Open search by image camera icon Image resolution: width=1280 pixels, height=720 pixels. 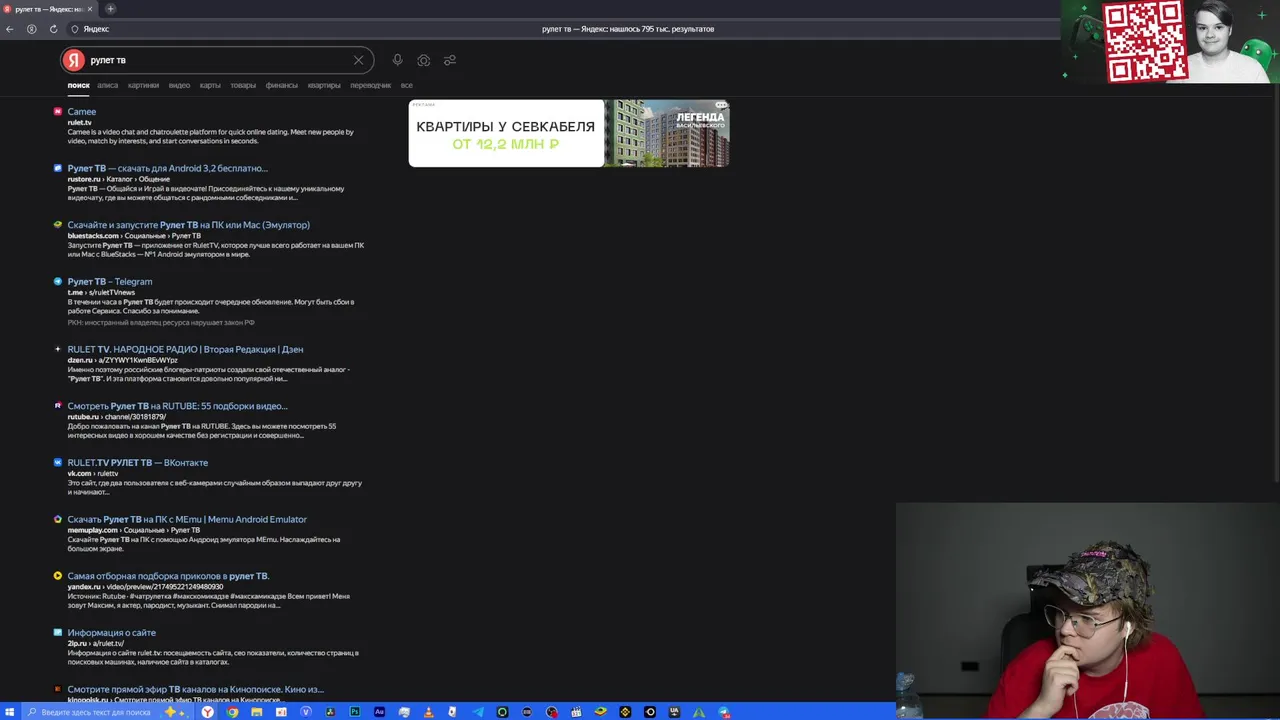coord(424,60)
